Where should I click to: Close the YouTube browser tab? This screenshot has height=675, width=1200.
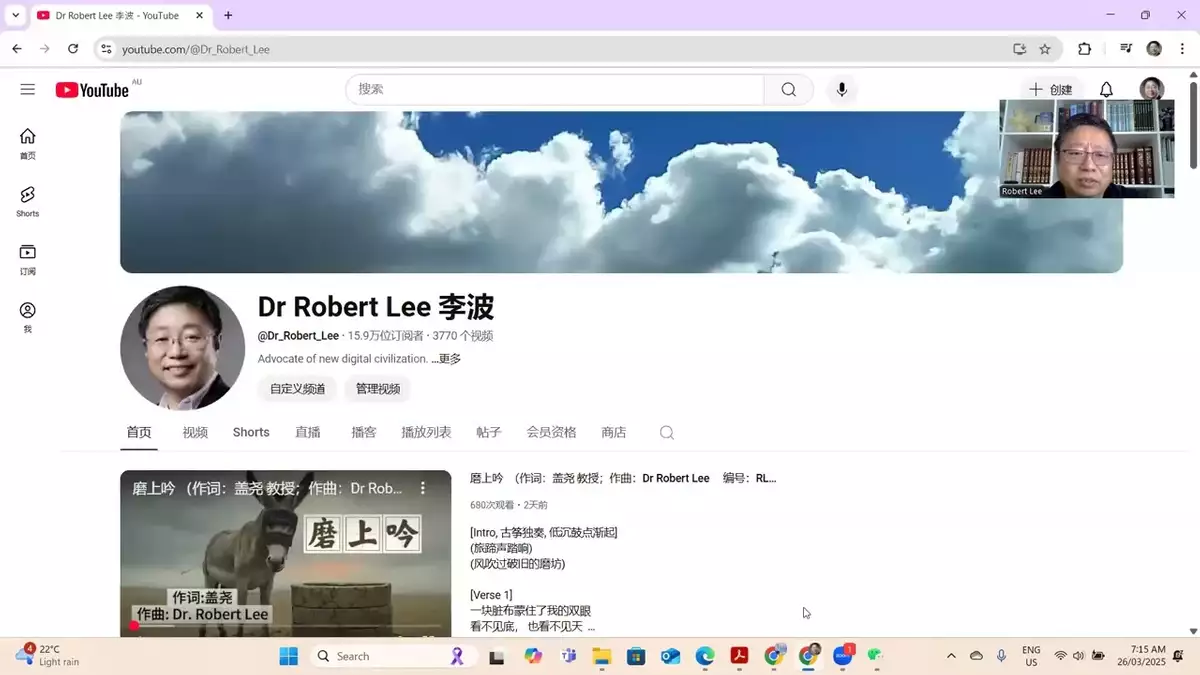199,15
